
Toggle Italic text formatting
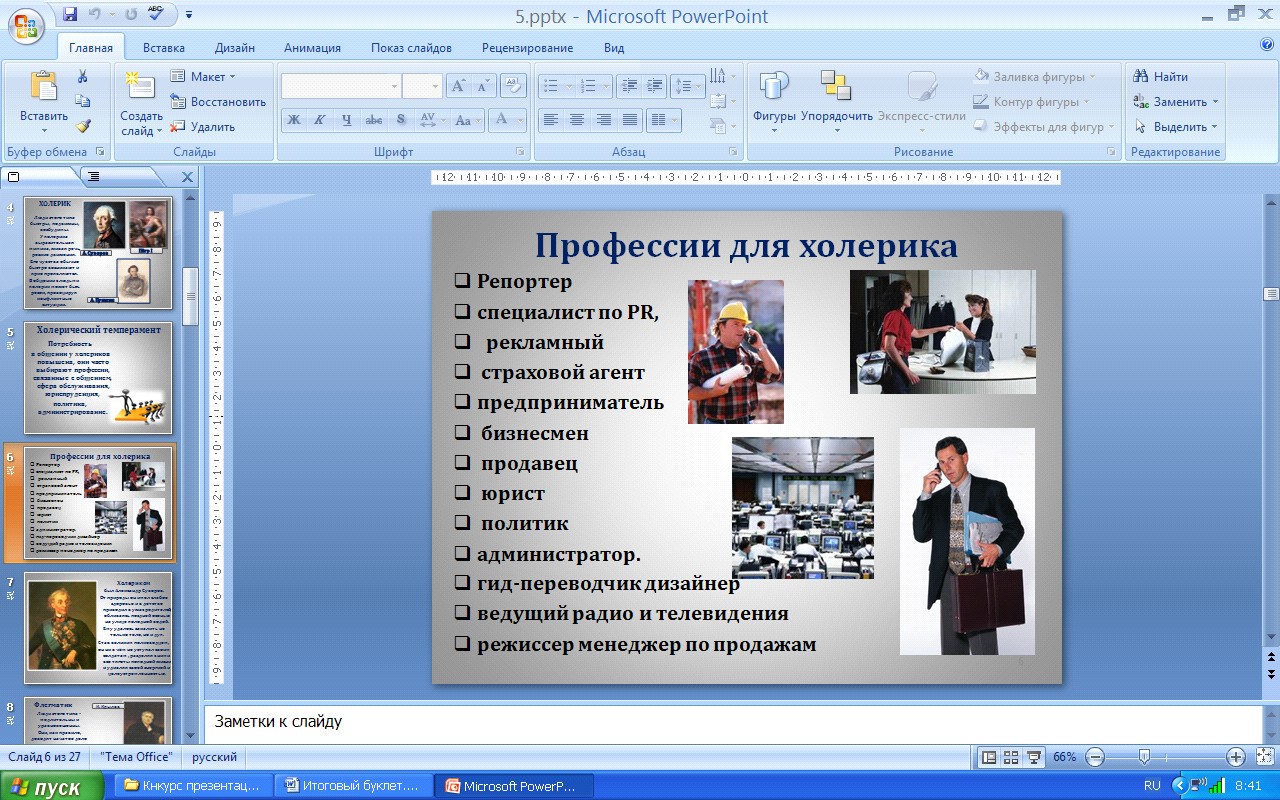(x=320, y=120)
